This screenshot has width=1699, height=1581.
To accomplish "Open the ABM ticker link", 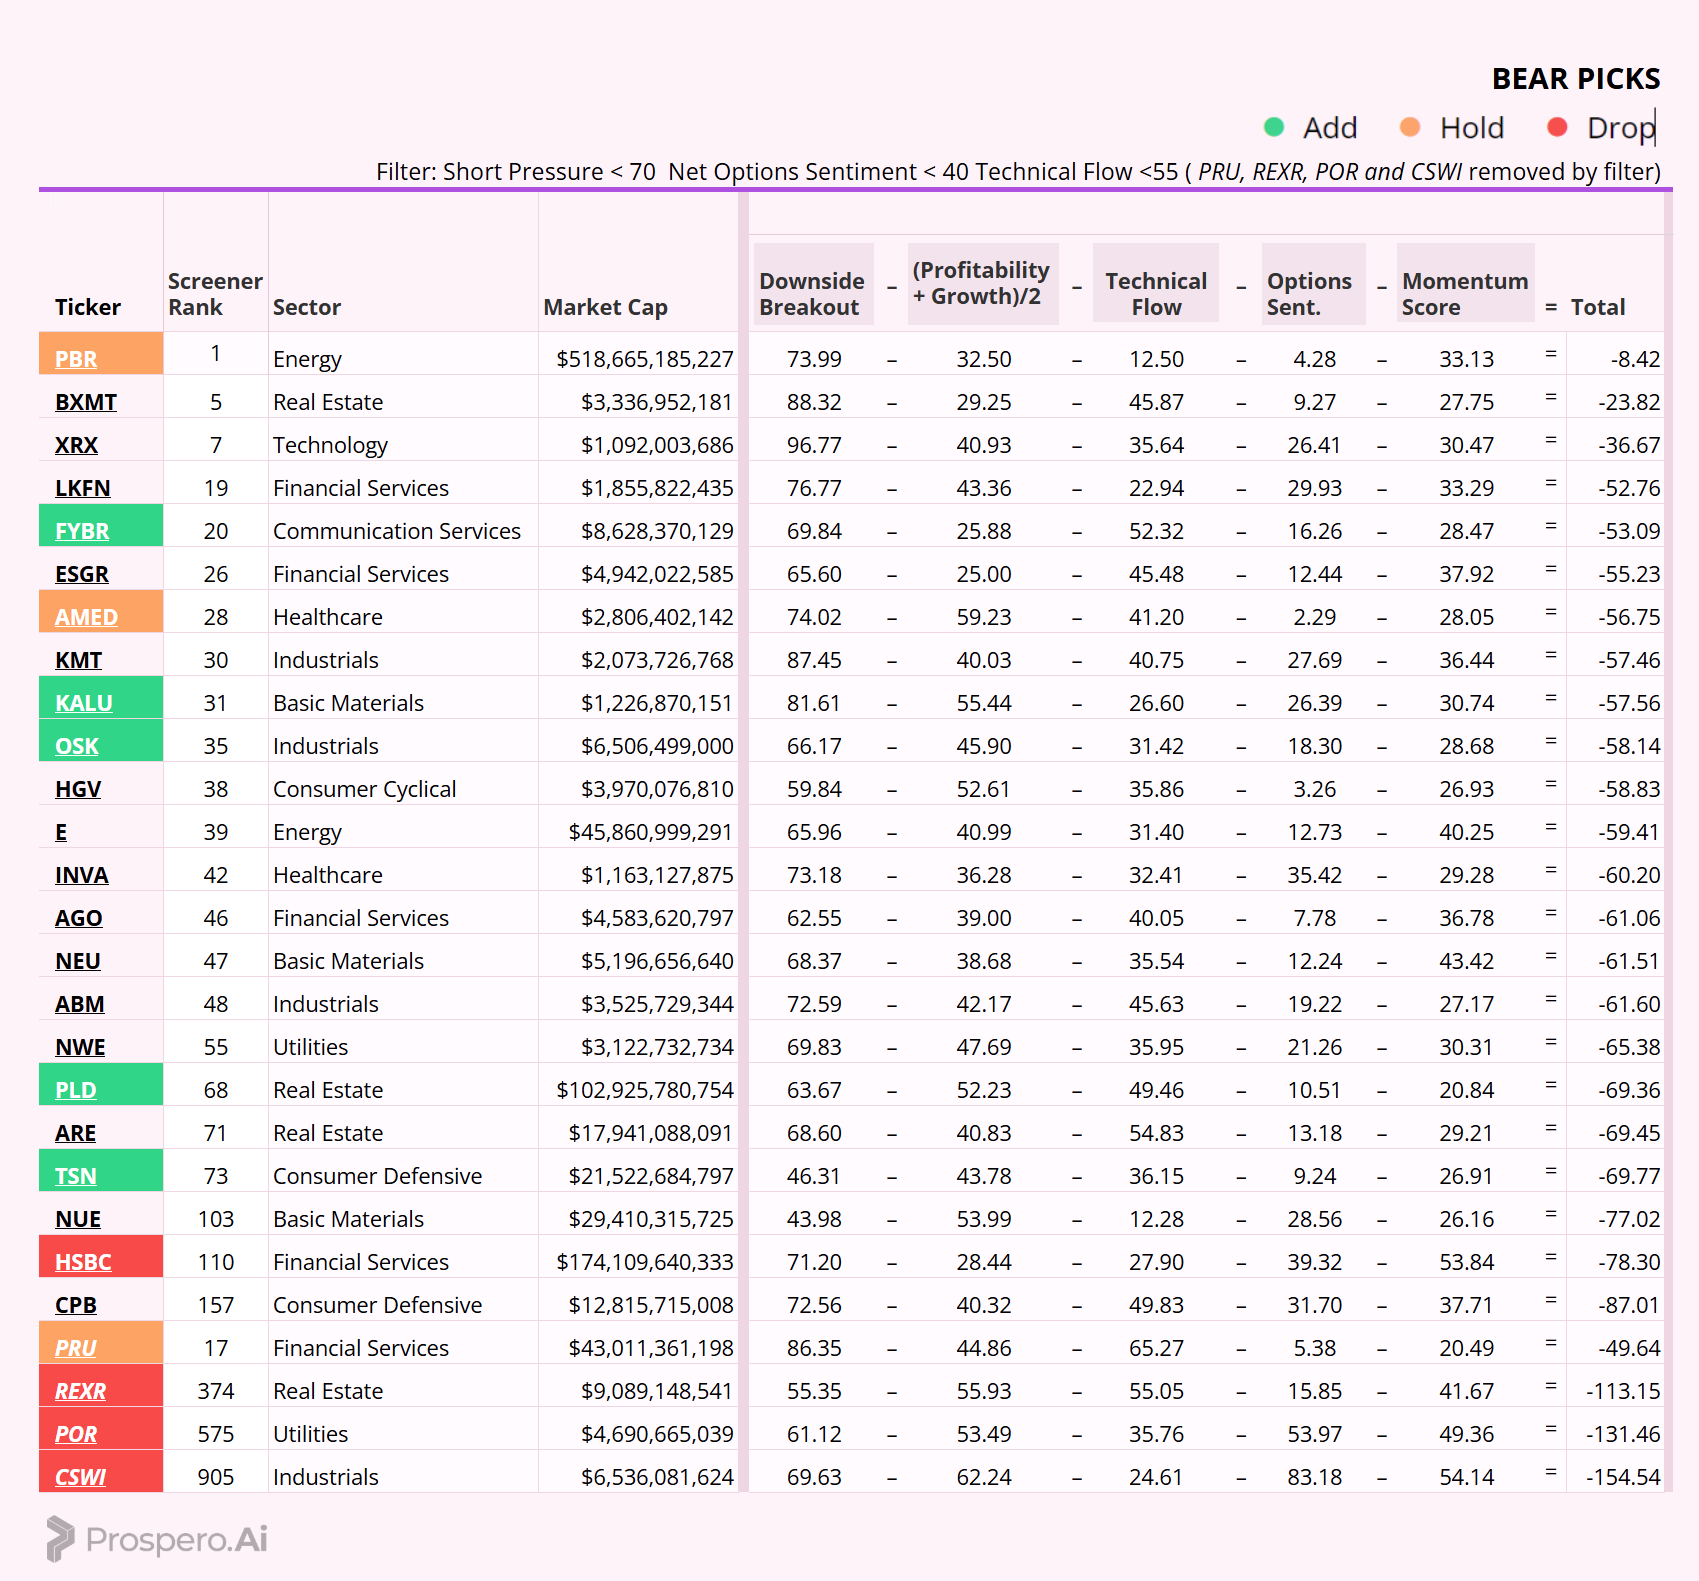I will pyautogui.click(x=80, y=1004).
